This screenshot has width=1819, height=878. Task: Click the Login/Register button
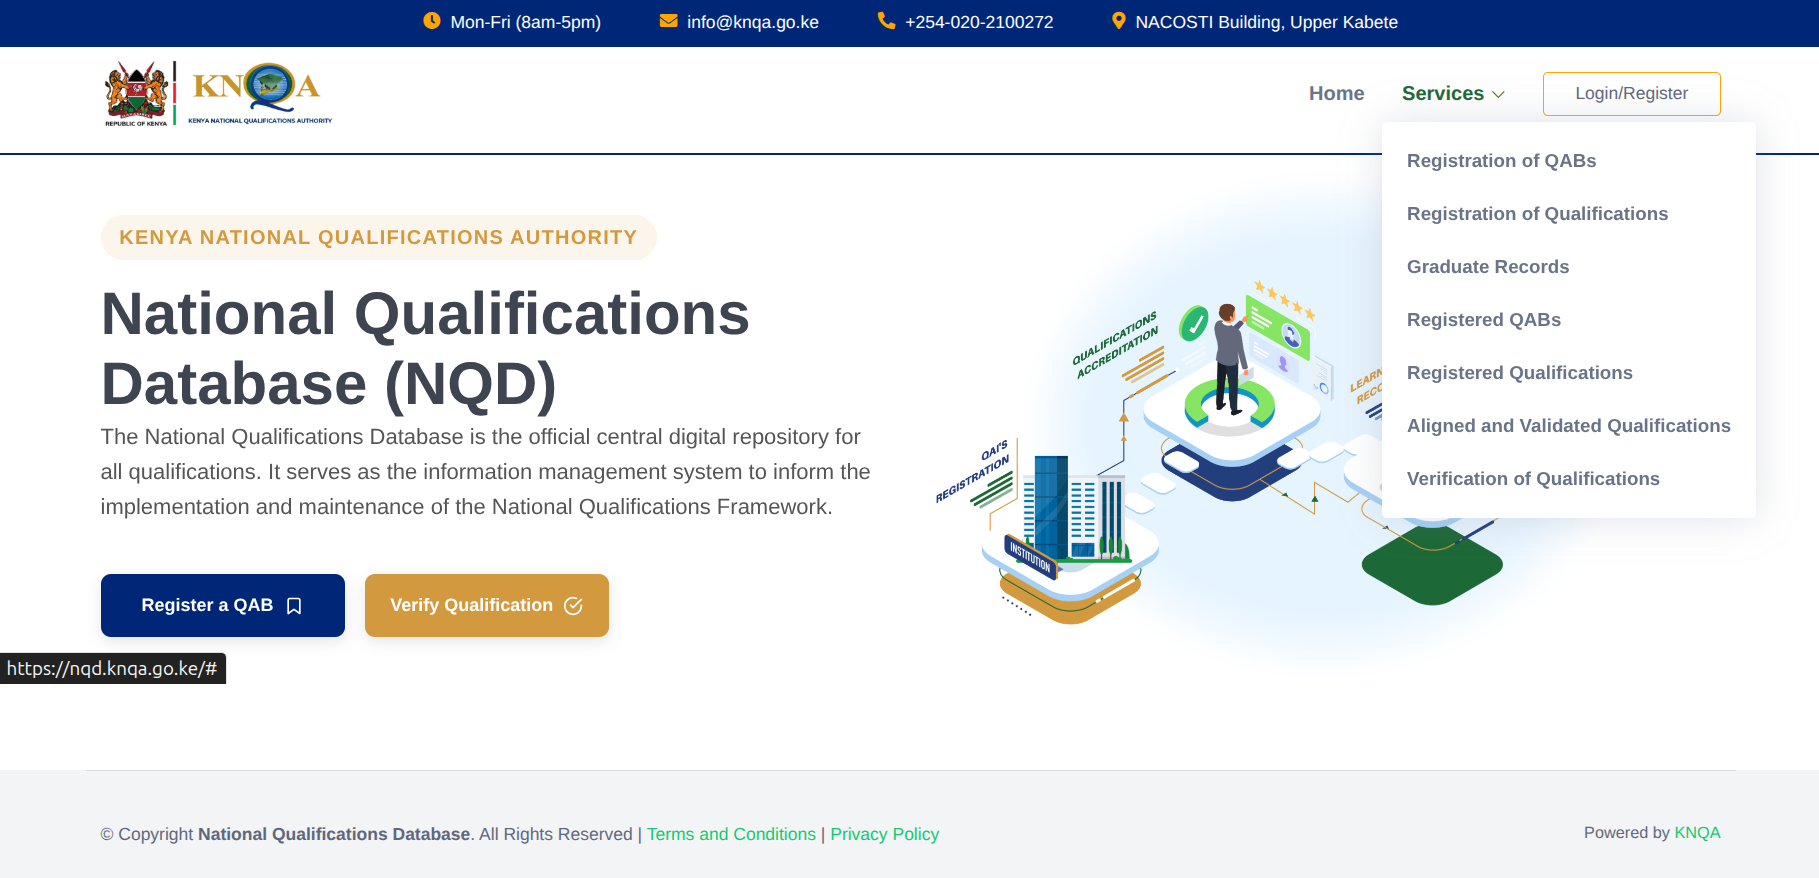(x=1631, y=94)
